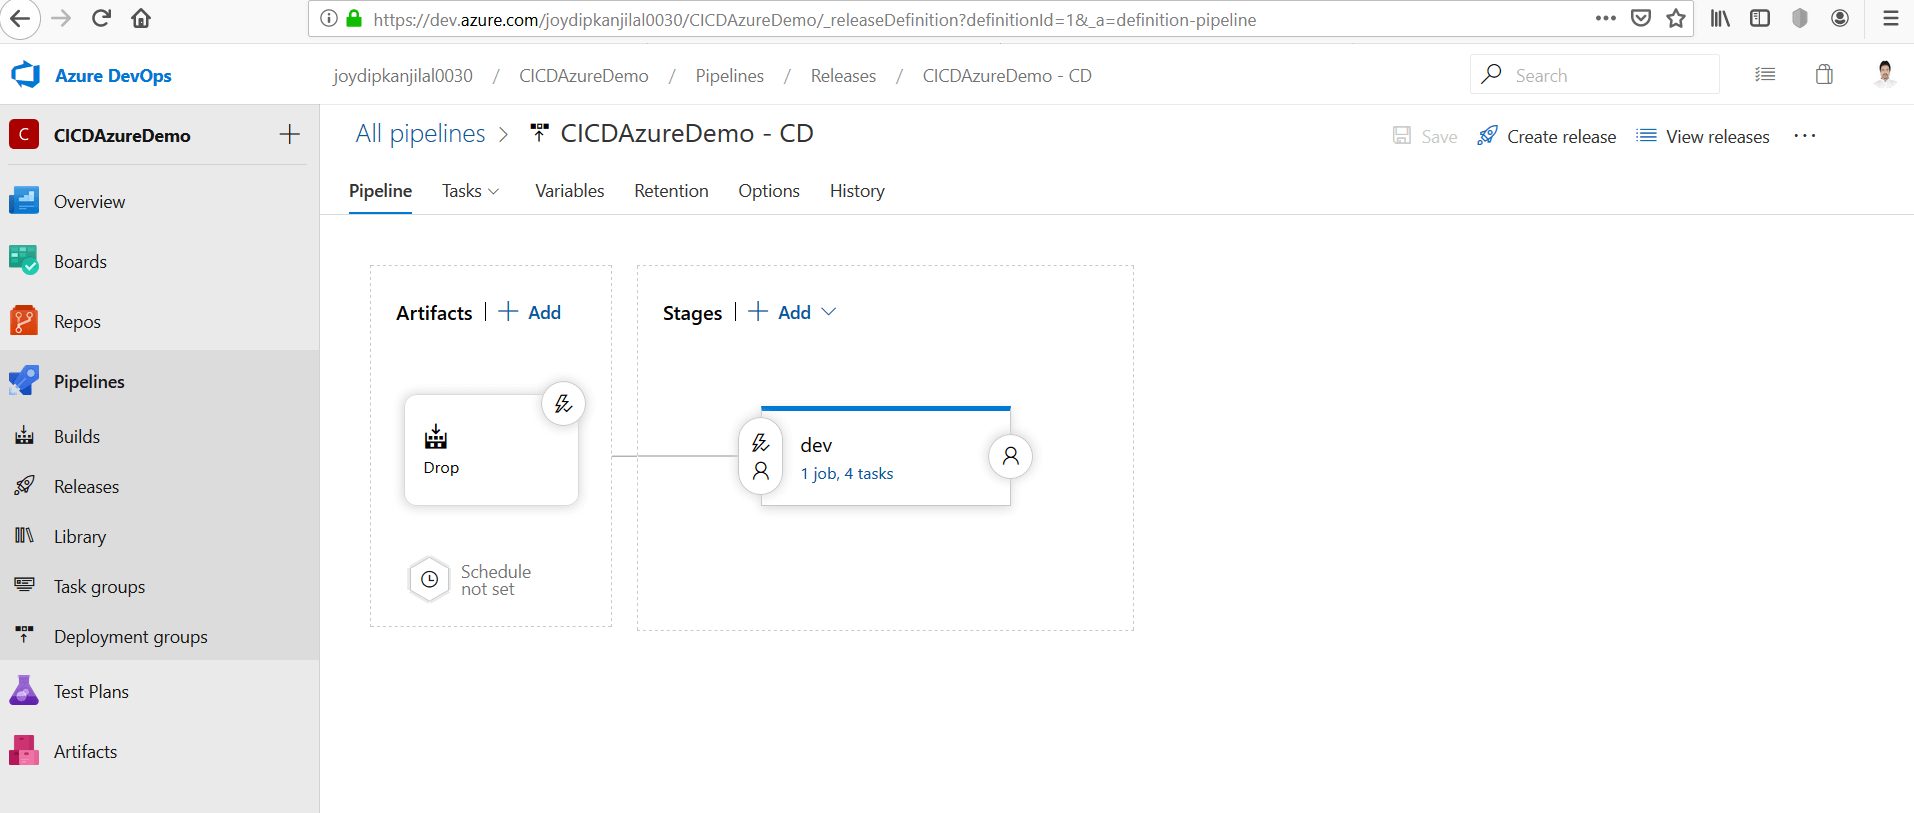Open the All pipelines link

pyautogui.click(x=421, y=133)
